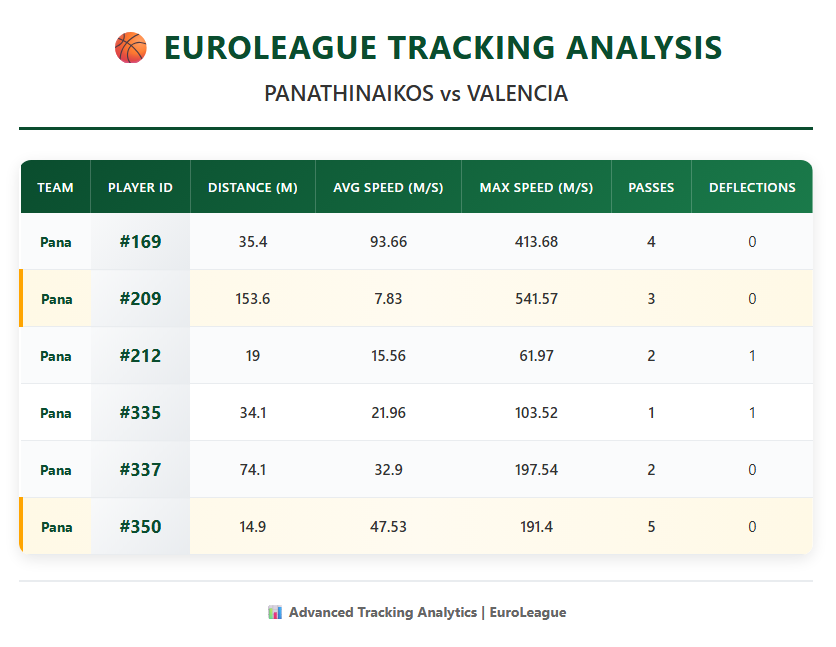Select player ID #350
Viewport: 836px width, 647px height.
(140, 527)
